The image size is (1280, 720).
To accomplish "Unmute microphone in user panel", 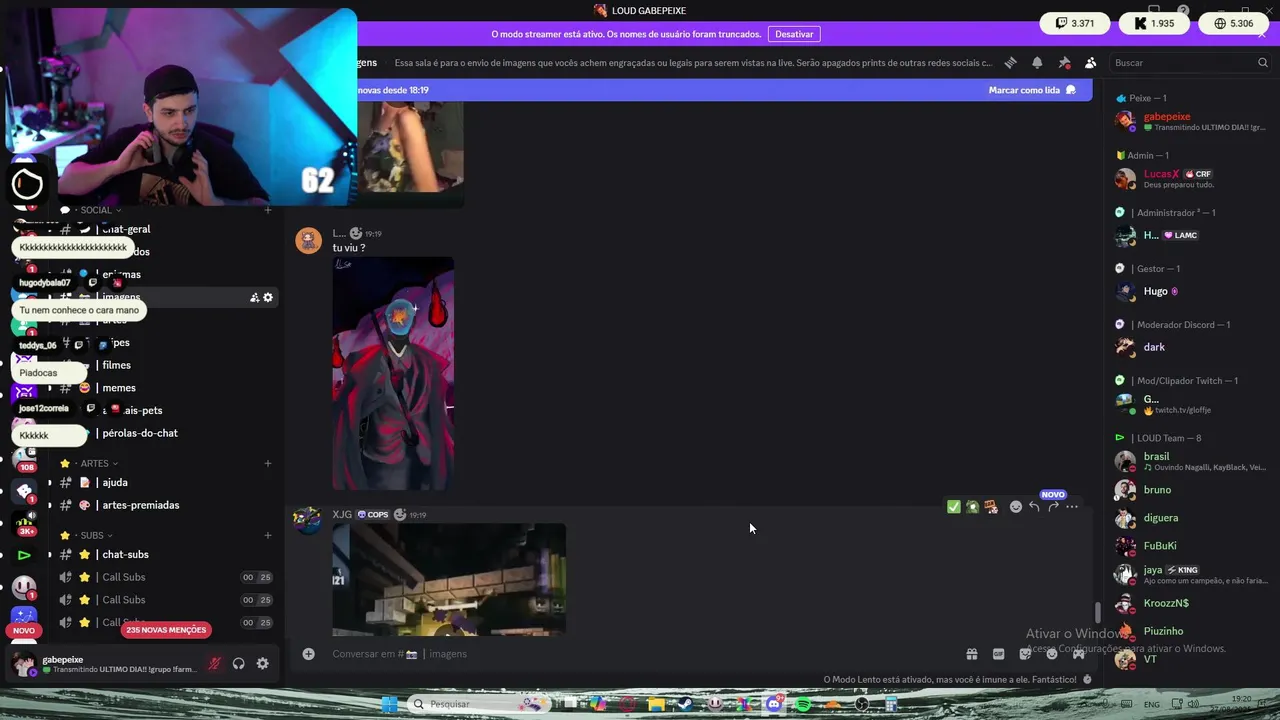I will (x=214, y=664).
